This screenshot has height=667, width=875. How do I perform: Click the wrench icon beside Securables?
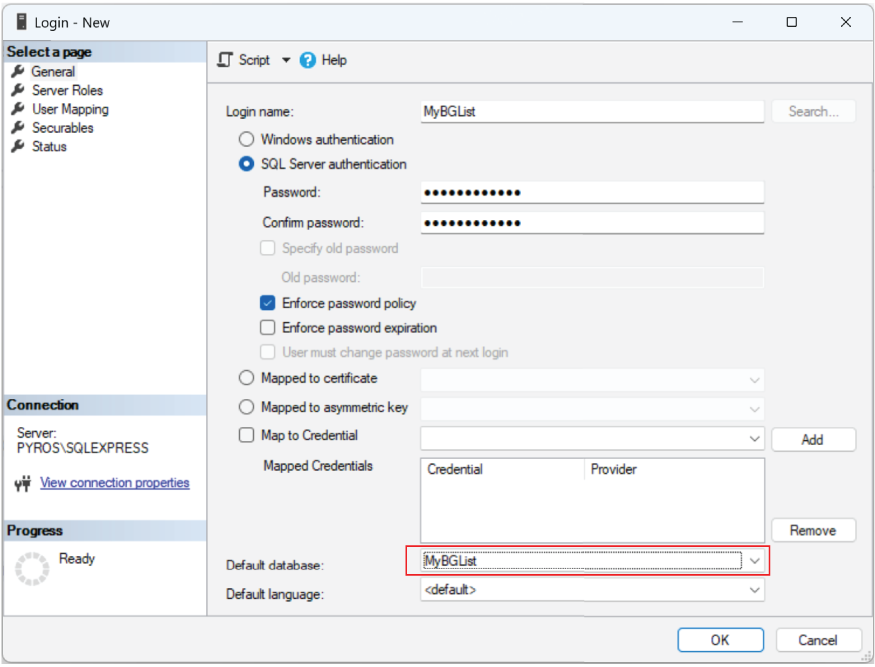click(18, 127)
